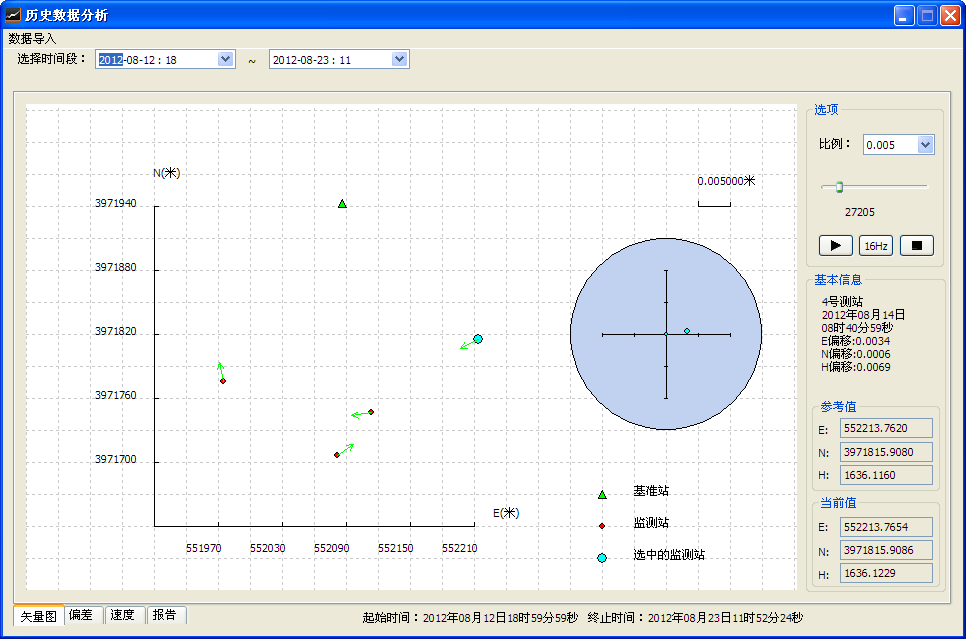The image size is (966, 639).
Task: Switch to the 矢量图 tab
Action: coord(38,616)
